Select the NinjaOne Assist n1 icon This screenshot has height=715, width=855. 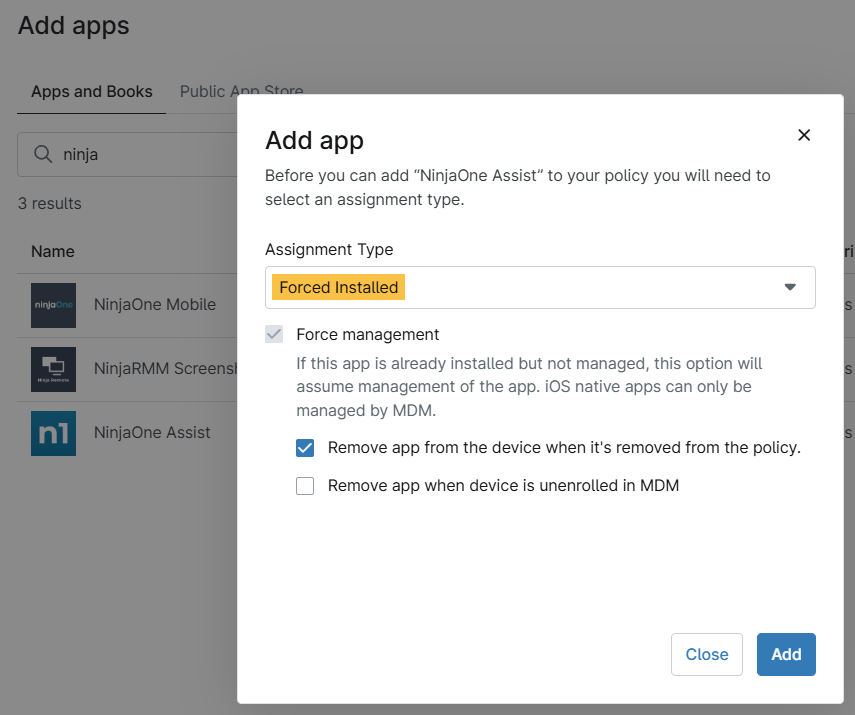(x=53, y=433)
